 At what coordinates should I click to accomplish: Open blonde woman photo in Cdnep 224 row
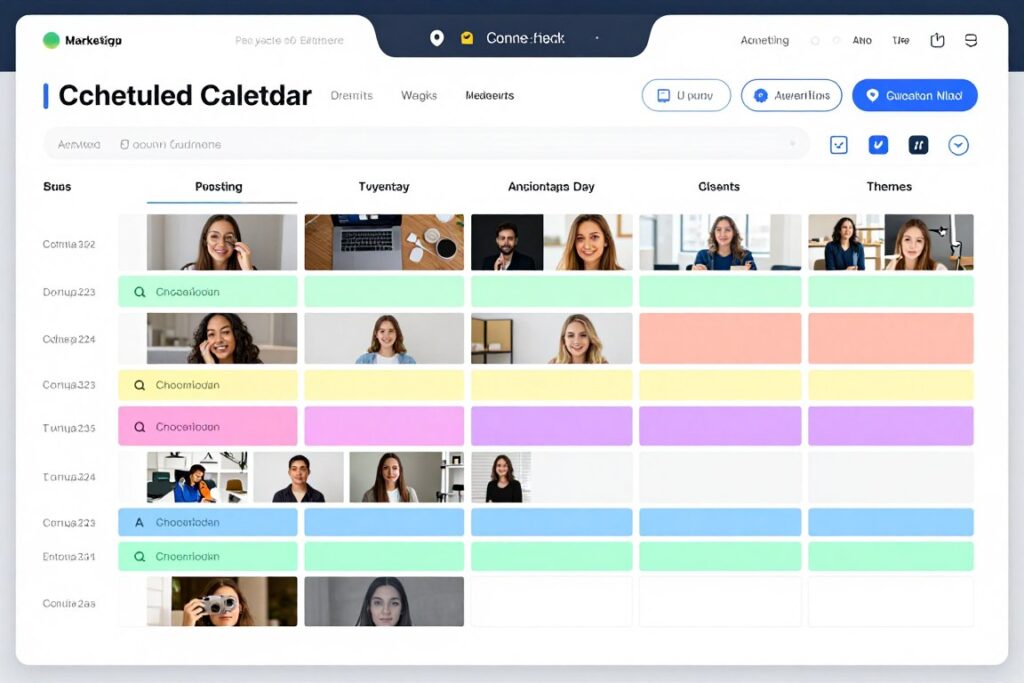pos(551,338)
